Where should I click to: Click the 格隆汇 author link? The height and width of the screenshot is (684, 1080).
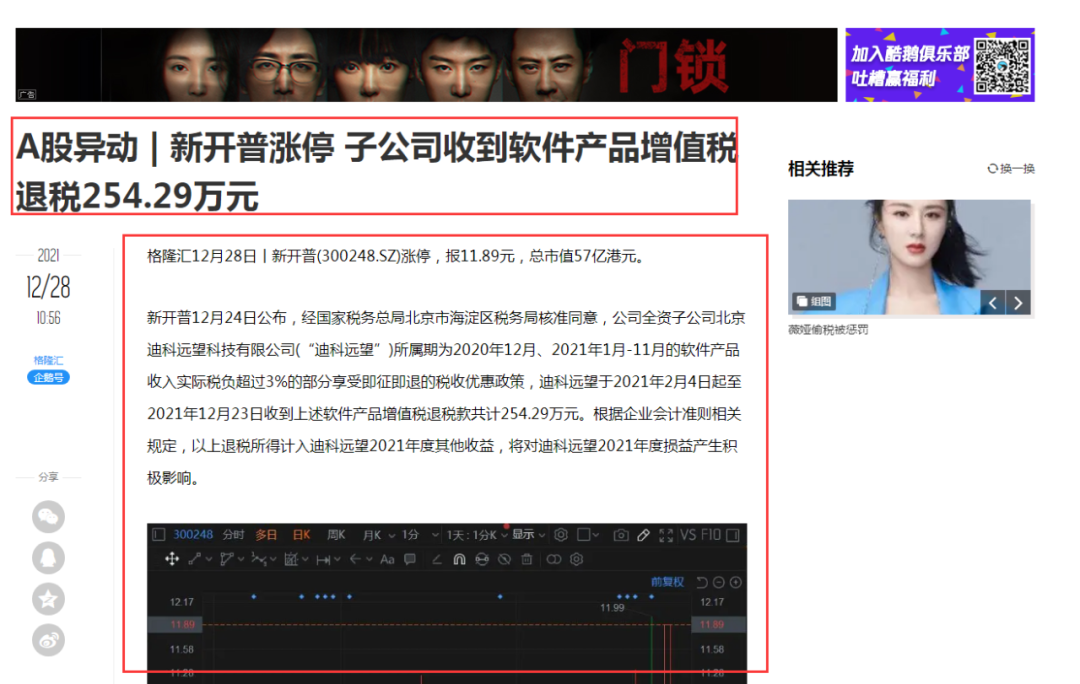(48, 360)
